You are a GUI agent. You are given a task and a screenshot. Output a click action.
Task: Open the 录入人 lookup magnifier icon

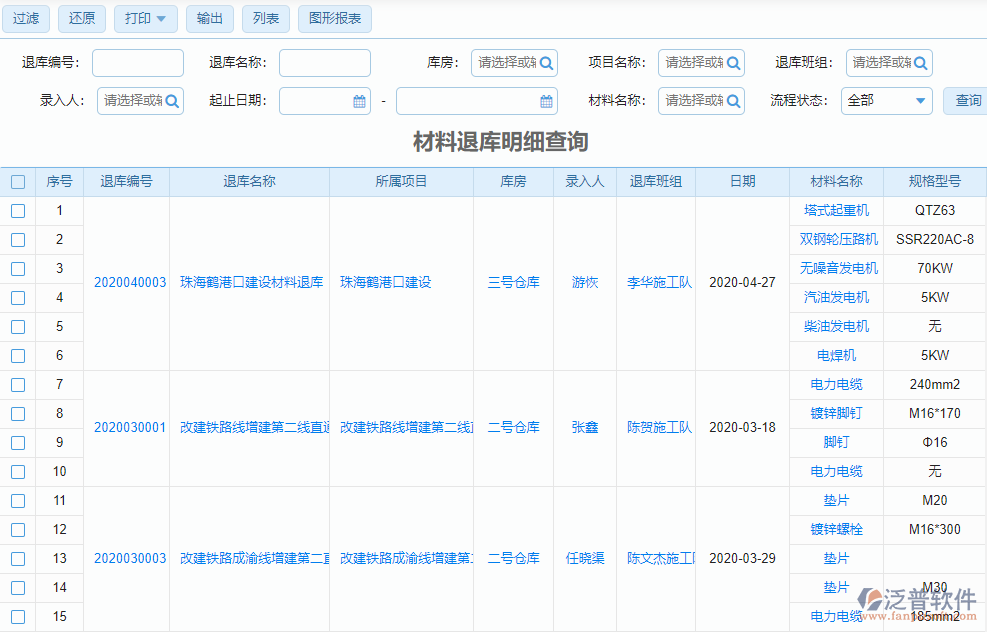[x=173, y=100]
